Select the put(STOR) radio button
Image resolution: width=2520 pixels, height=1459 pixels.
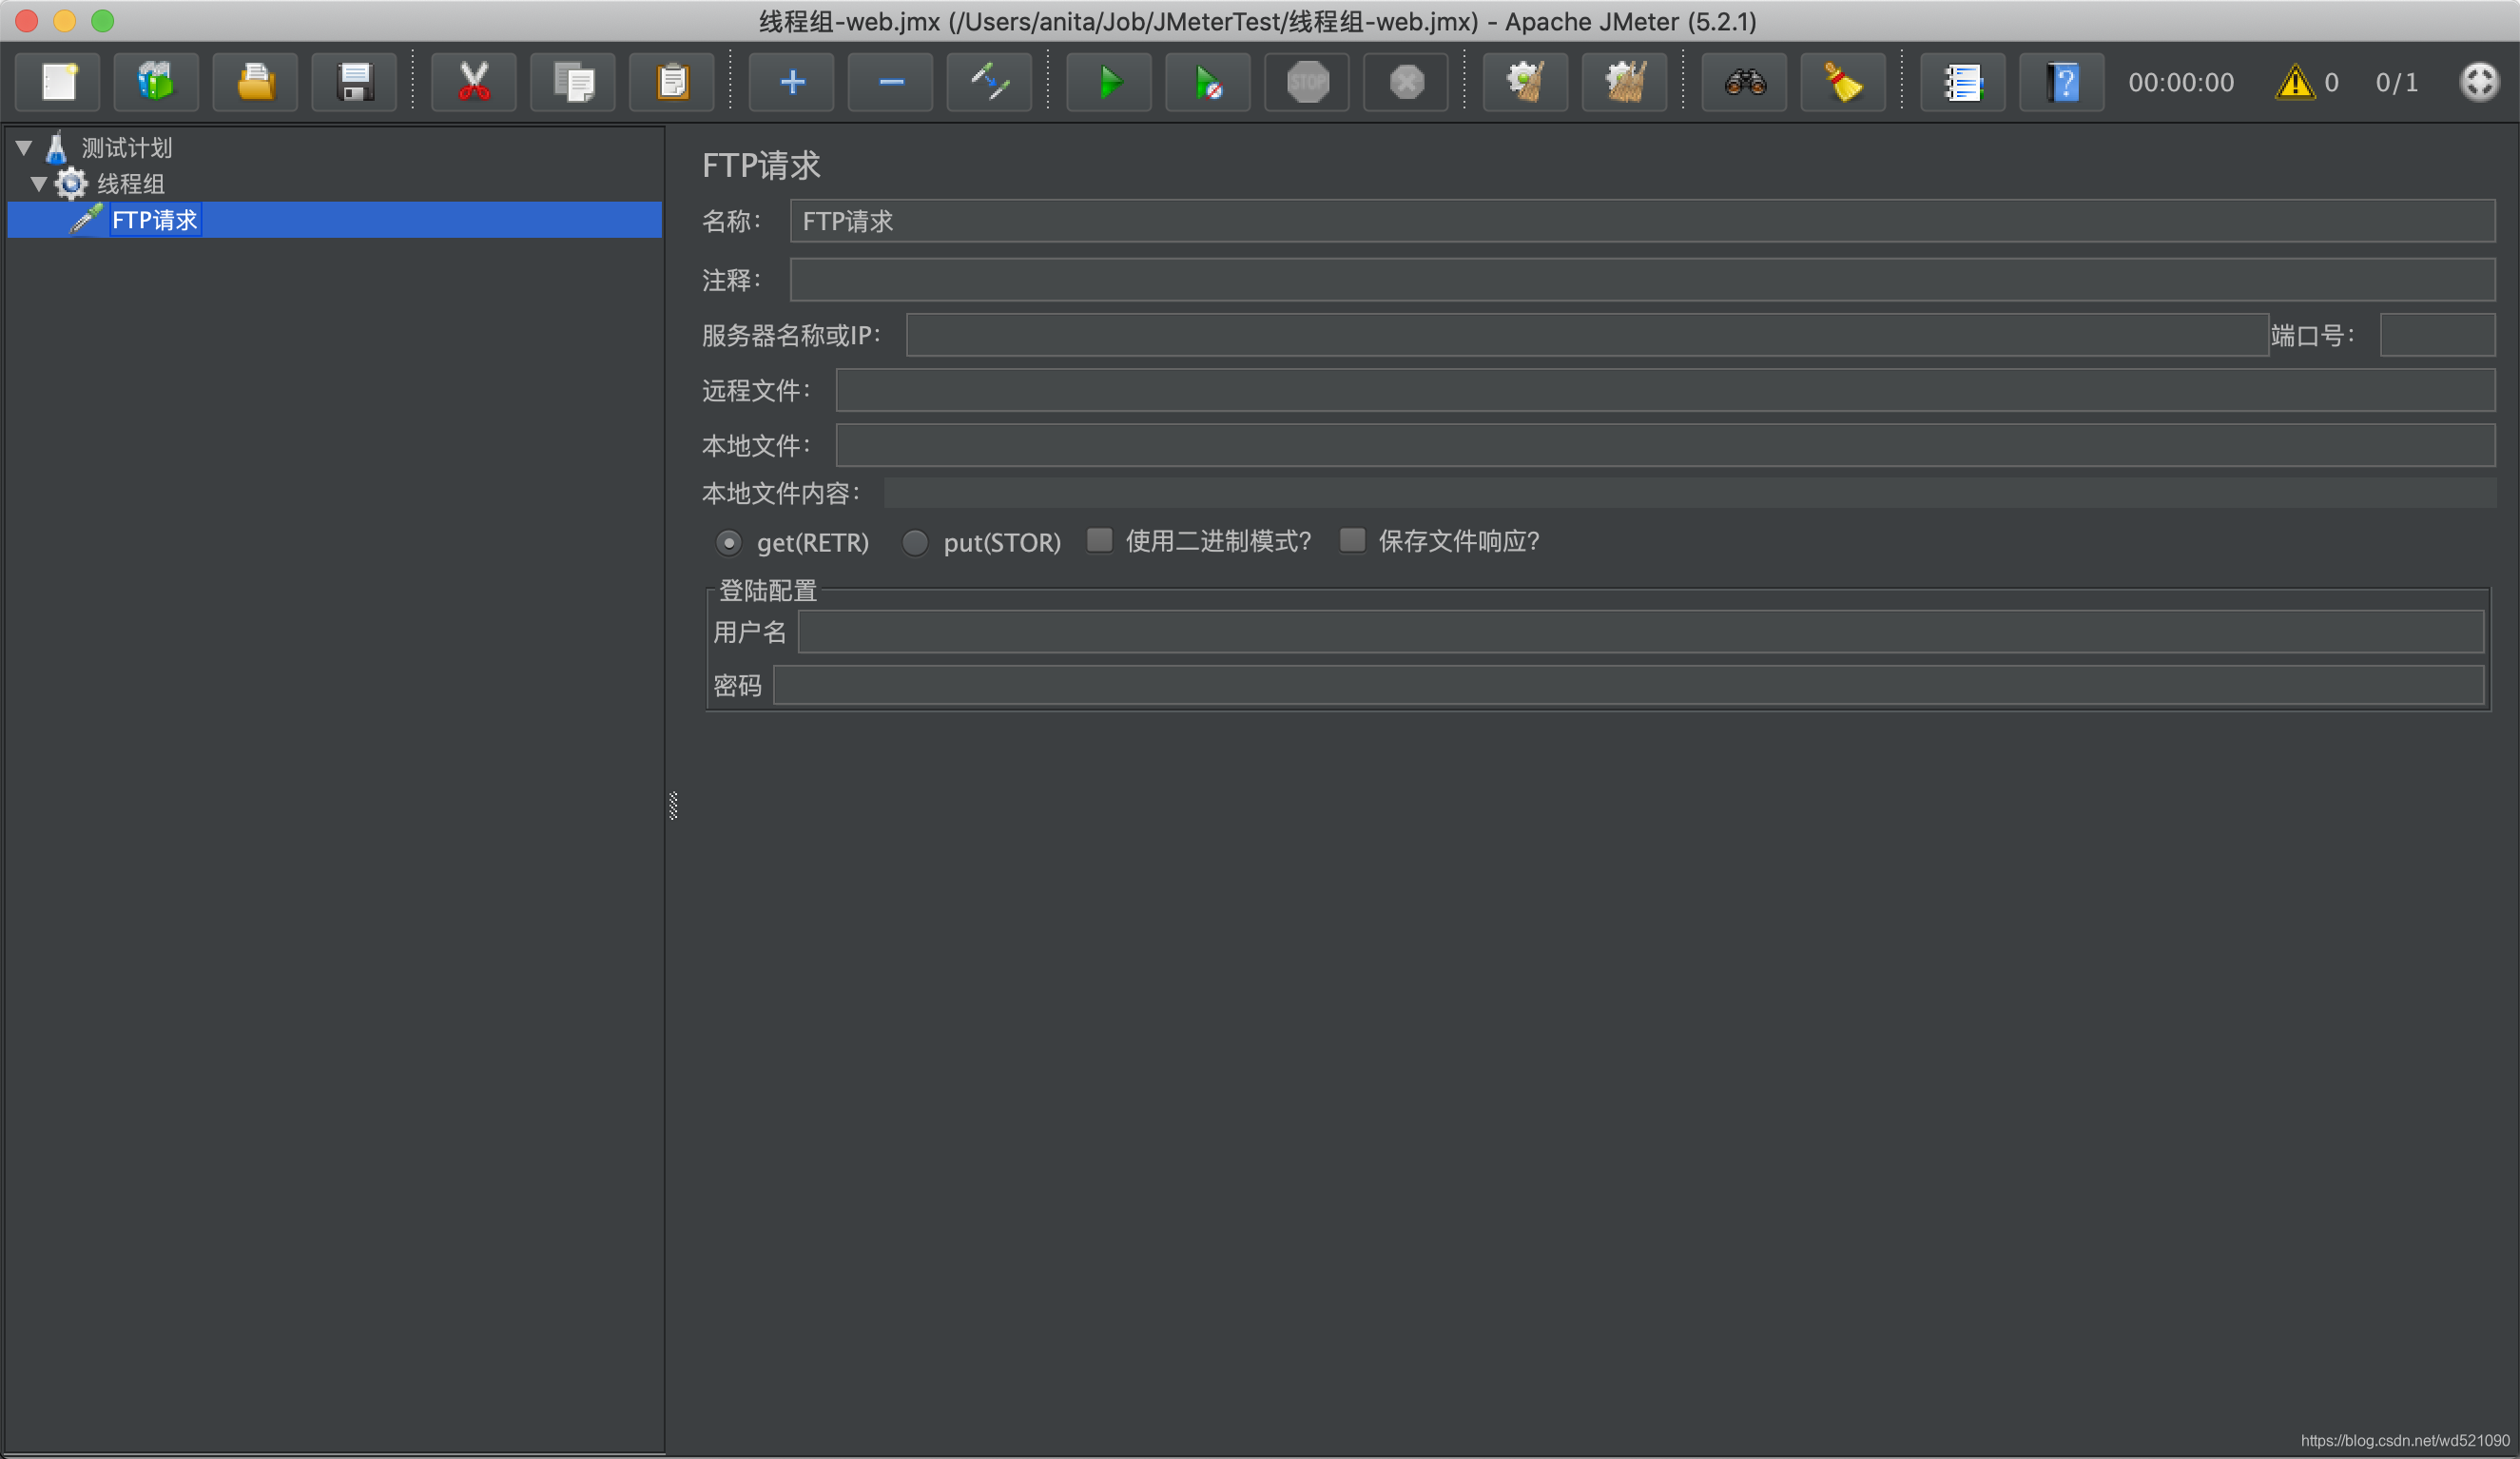(915, 543)
